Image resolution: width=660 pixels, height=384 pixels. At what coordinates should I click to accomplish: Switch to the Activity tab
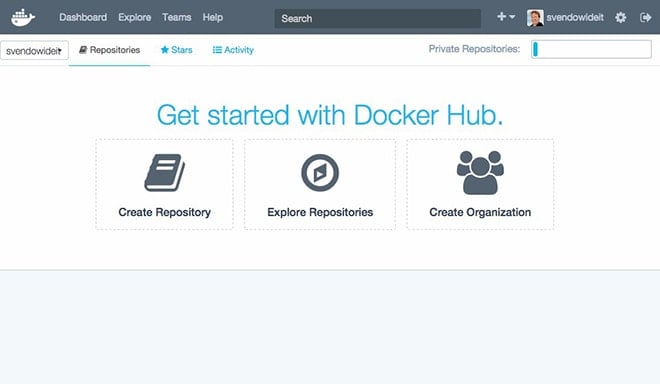(x=233, y=50)
